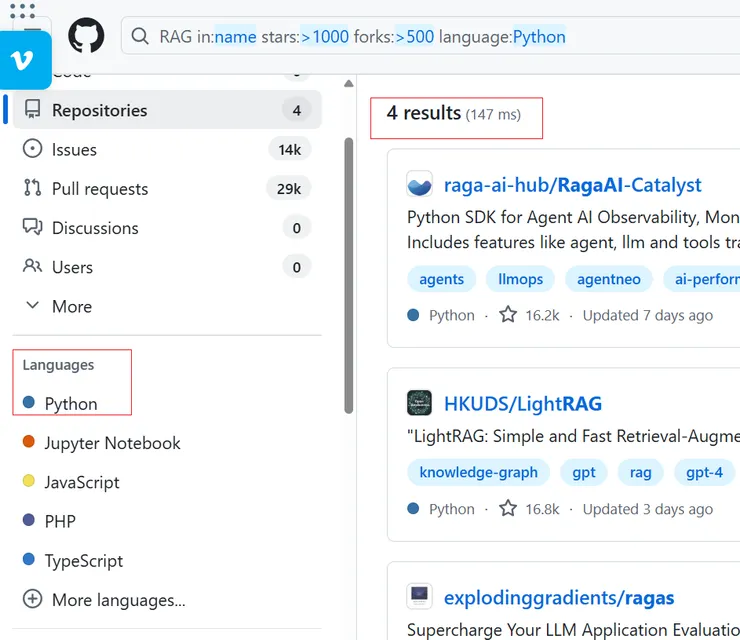The image size is (740, 640).
Task: Open the apps grid in the top-left corner
Action: pyautogui.click(x=22, y=10)
